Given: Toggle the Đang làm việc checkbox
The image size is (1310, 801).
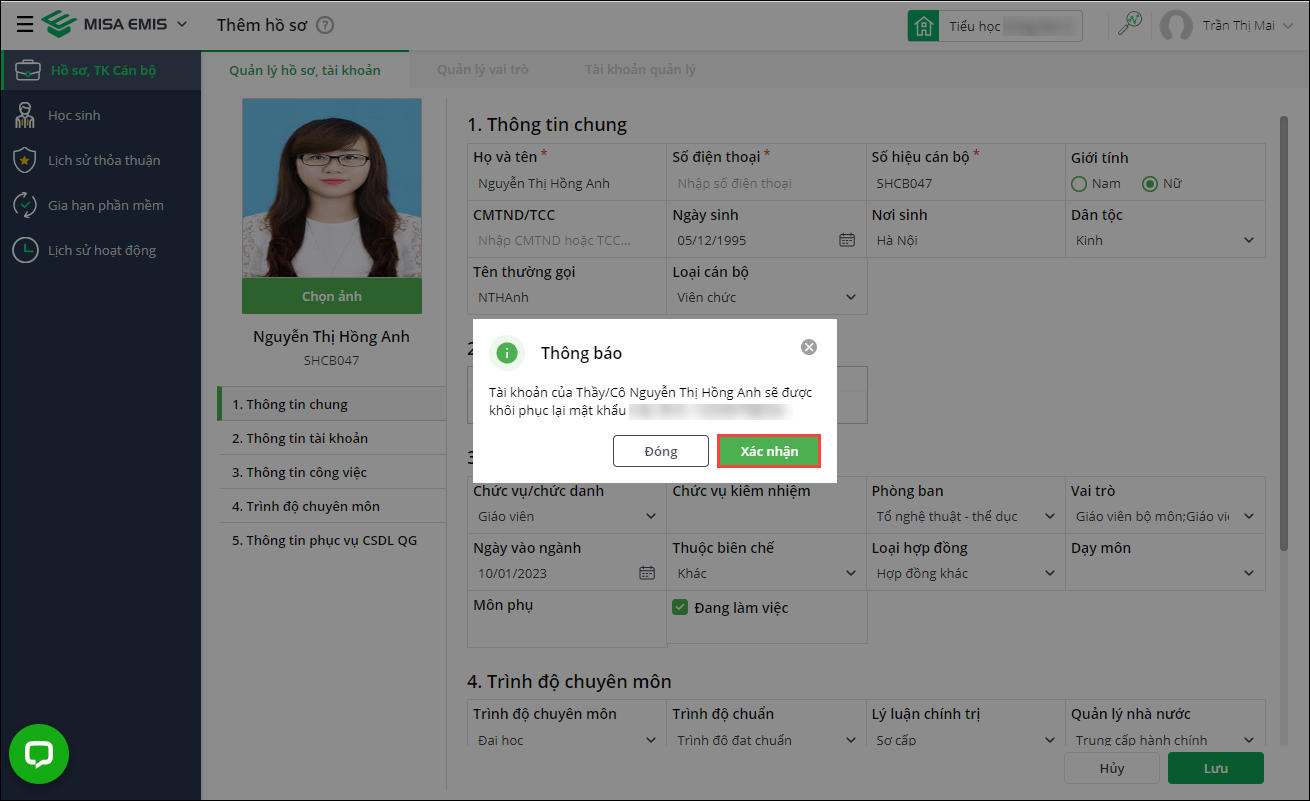Looking at the screenshot, I should pos(680,607).
